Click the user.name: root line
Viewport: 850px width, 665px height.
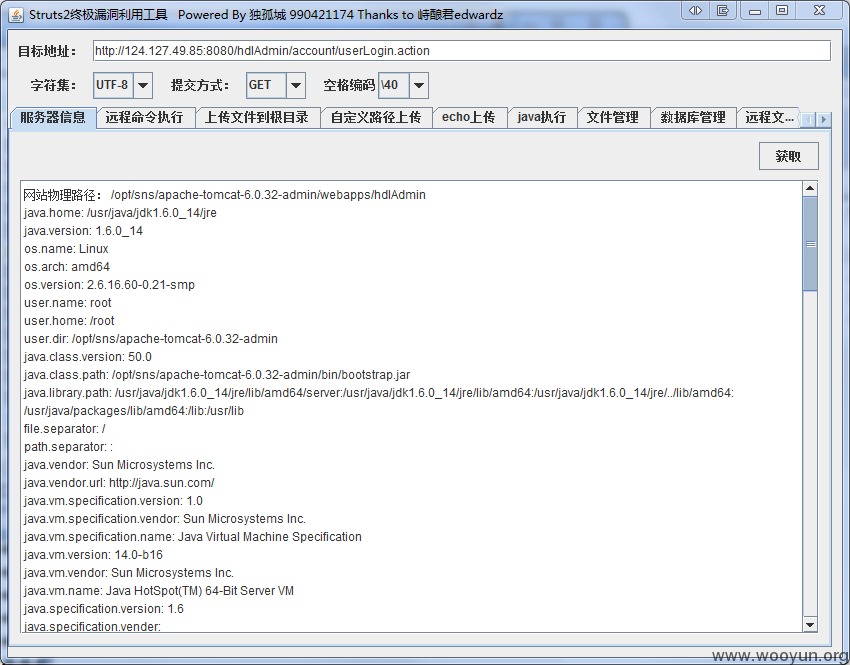pyautogui.click(x=68, y=302)
